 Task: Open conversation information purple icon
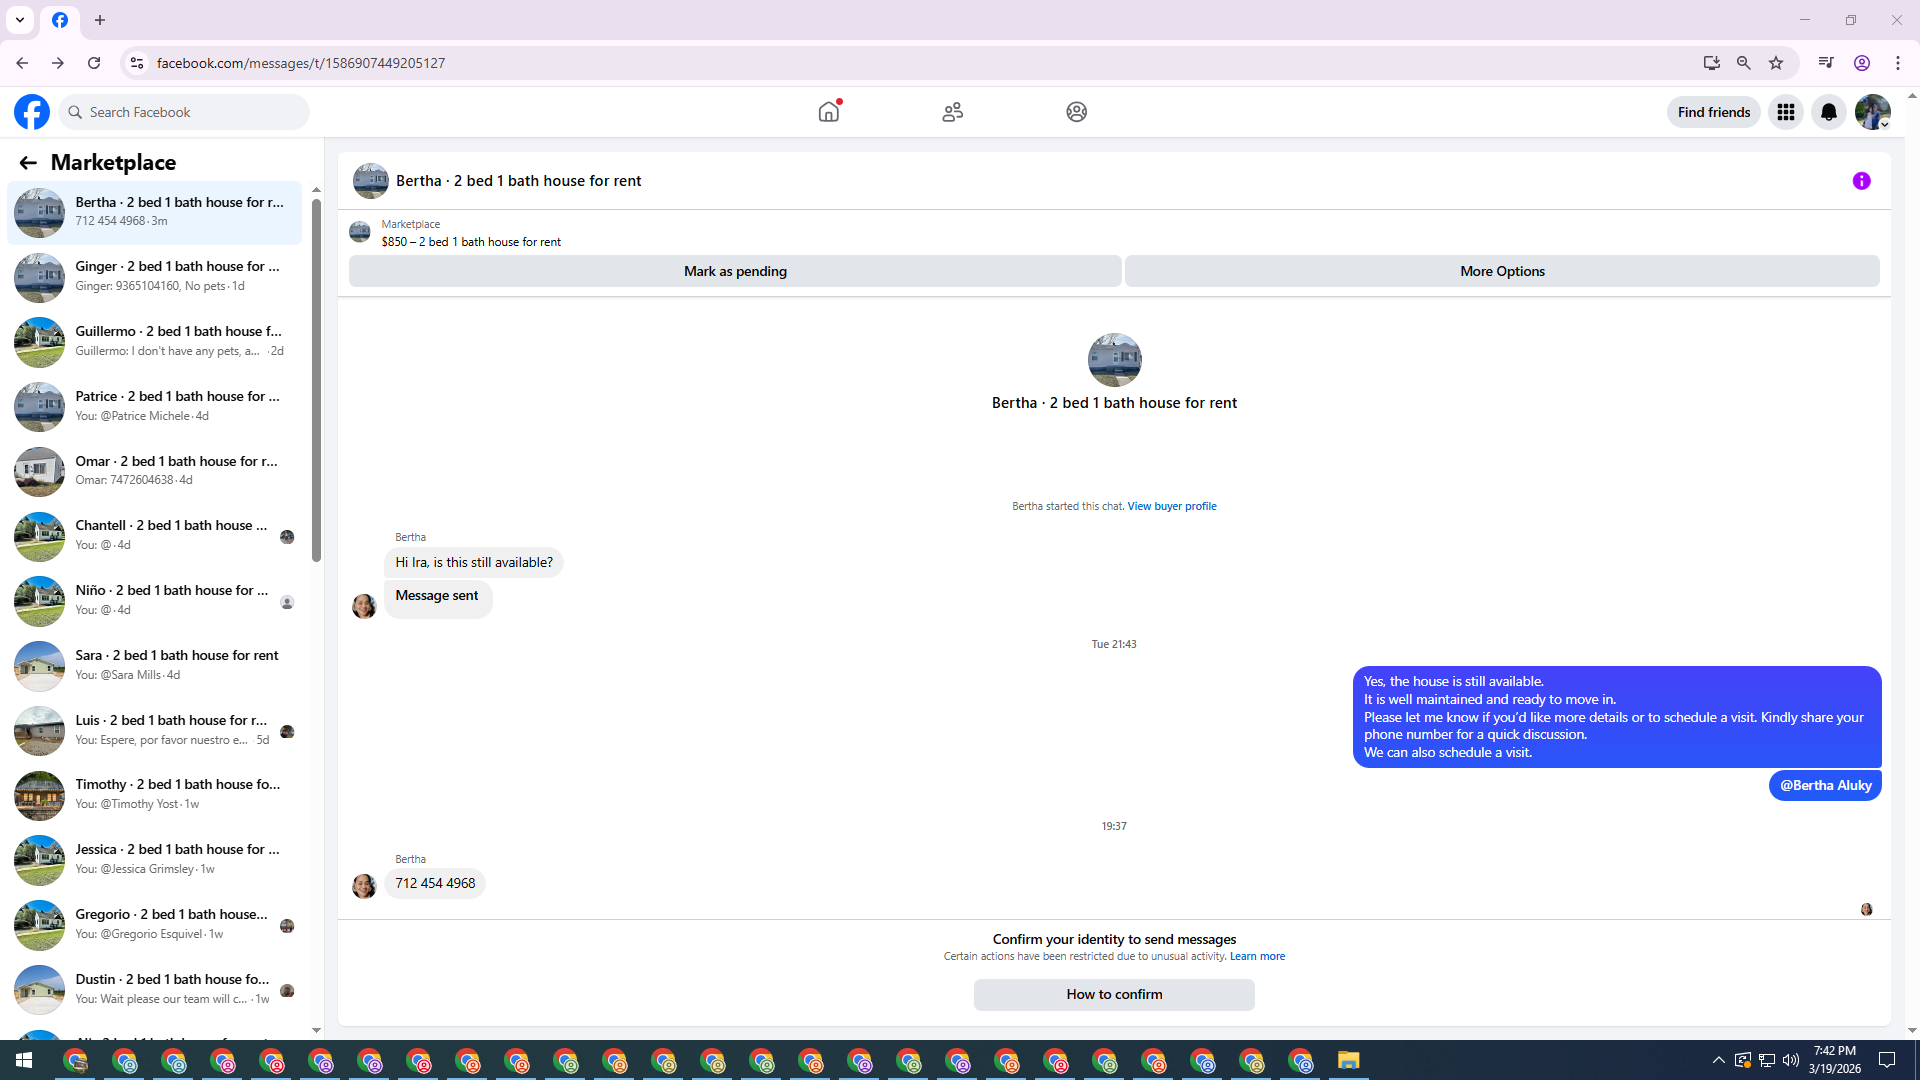pos(1861,181)
